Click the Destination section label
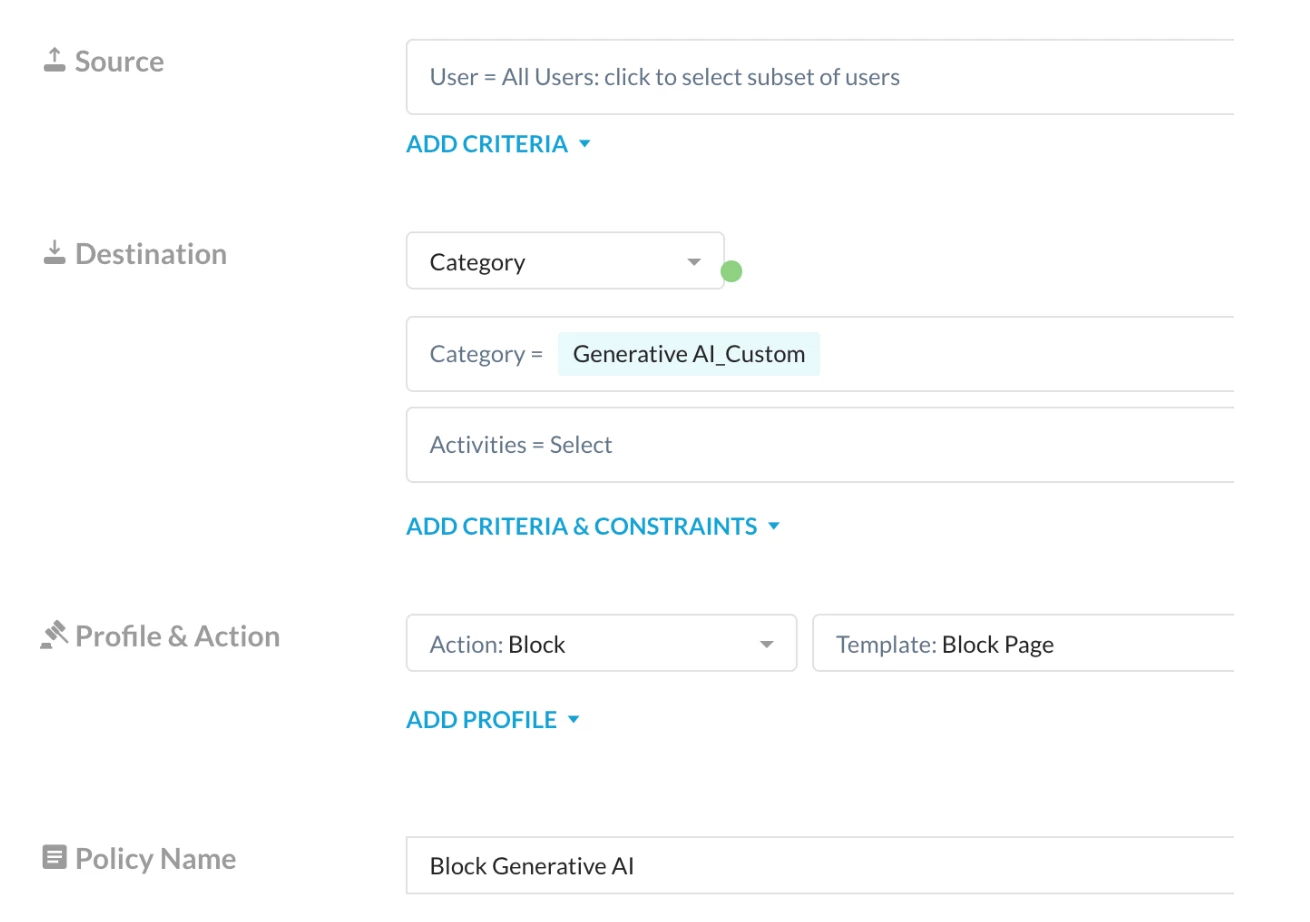1310x922 pixels. coord(151,254)
